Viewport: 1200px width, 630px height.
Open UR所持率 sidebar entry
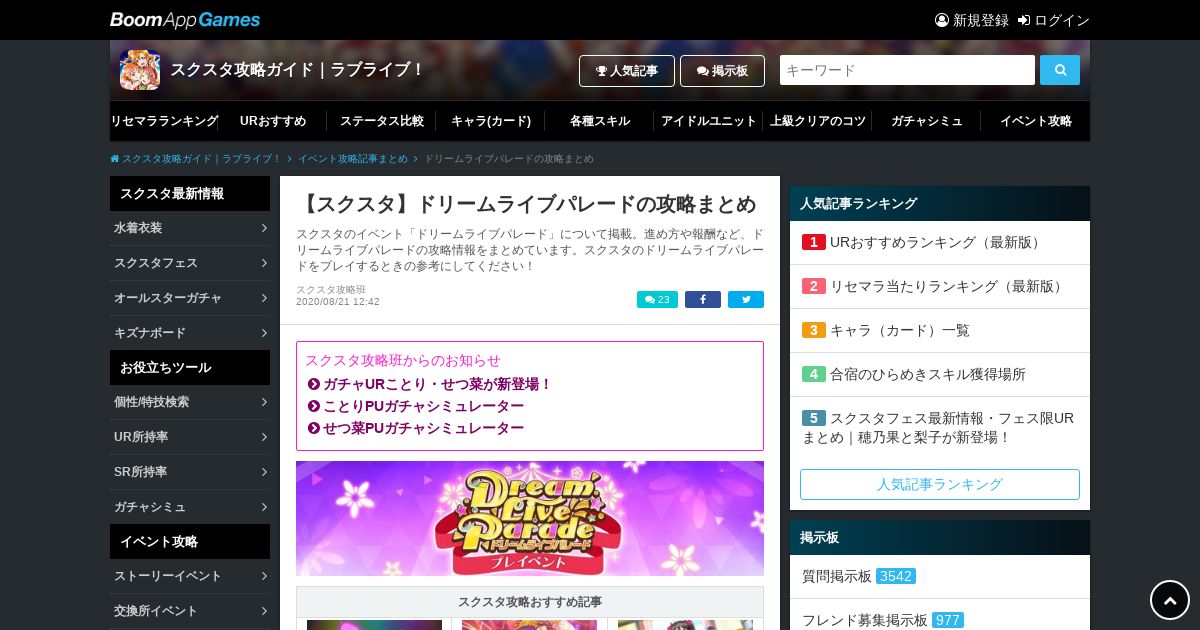(x=190, y=437)
